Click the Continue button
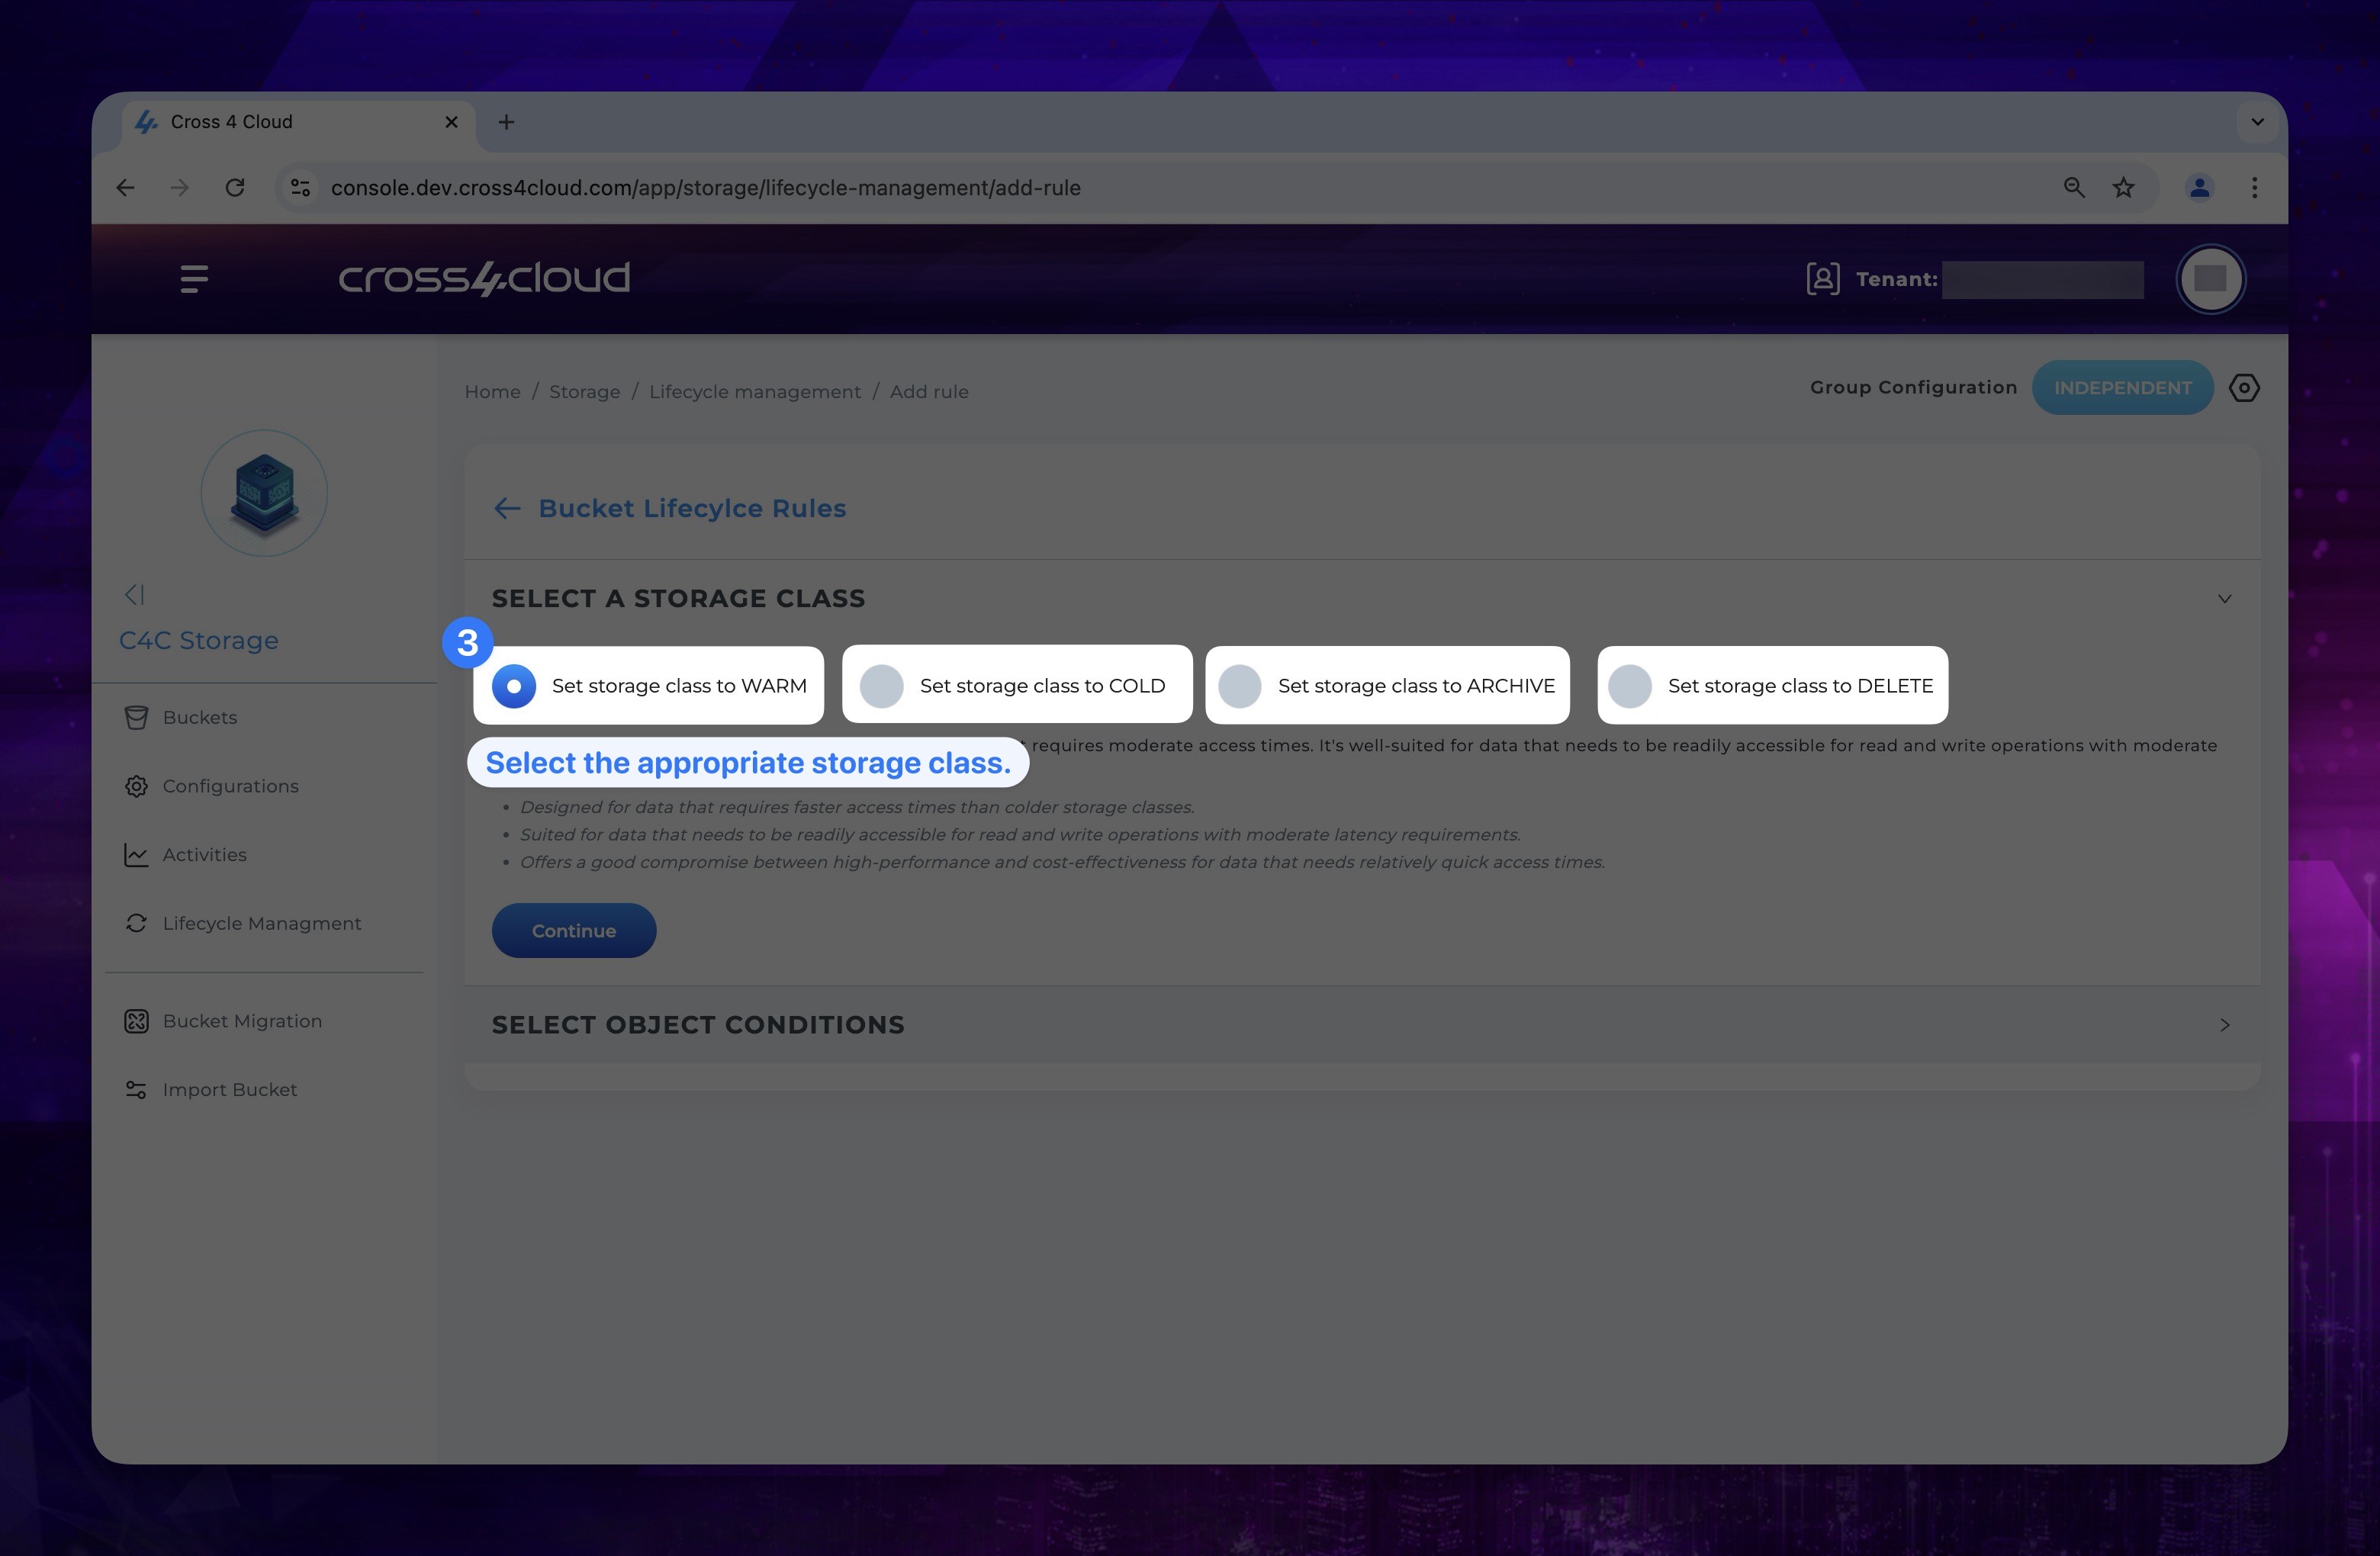Image resolution: width=2380 pixels, height=1556 pixels. 573,929
